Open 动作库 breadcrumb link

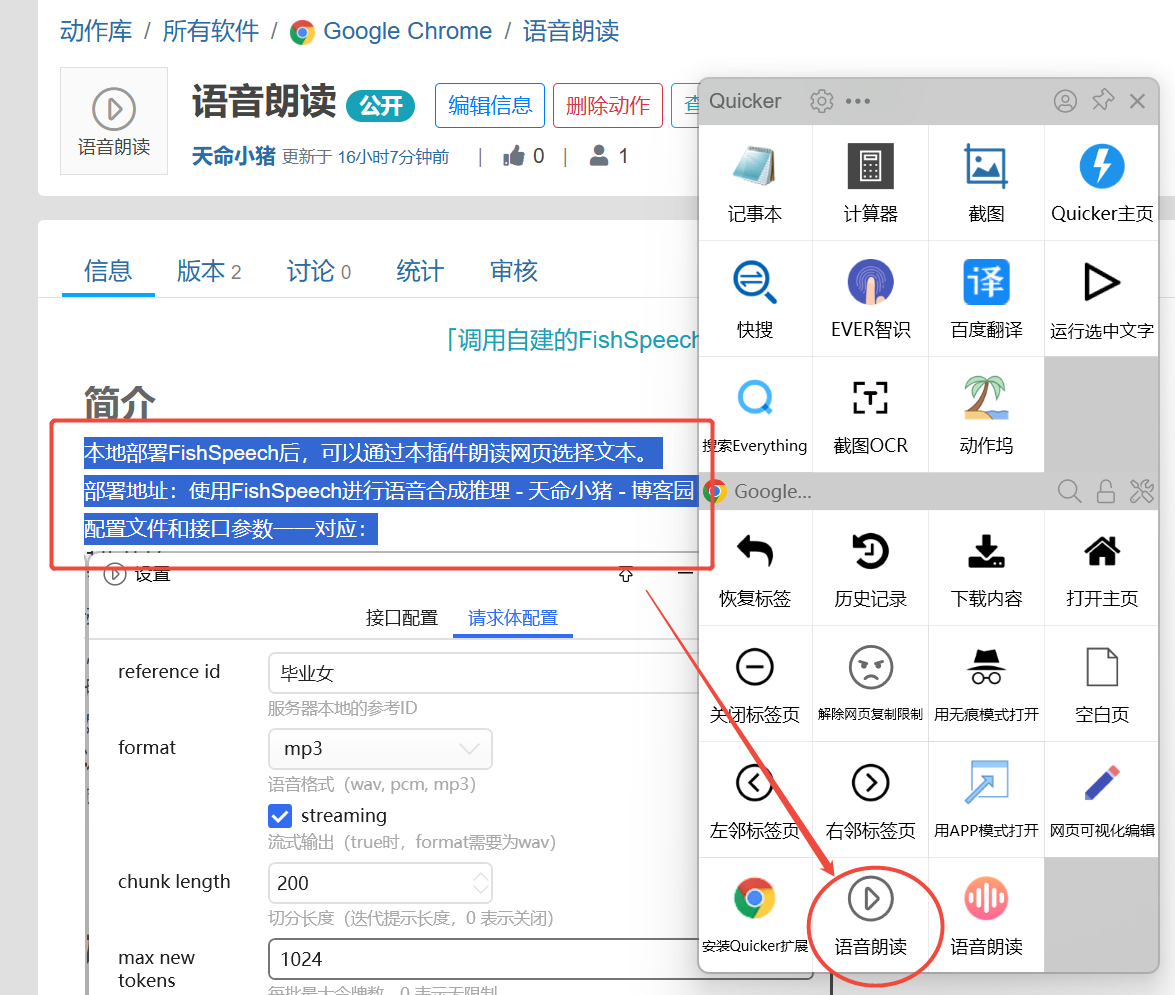tap(96, 31)
